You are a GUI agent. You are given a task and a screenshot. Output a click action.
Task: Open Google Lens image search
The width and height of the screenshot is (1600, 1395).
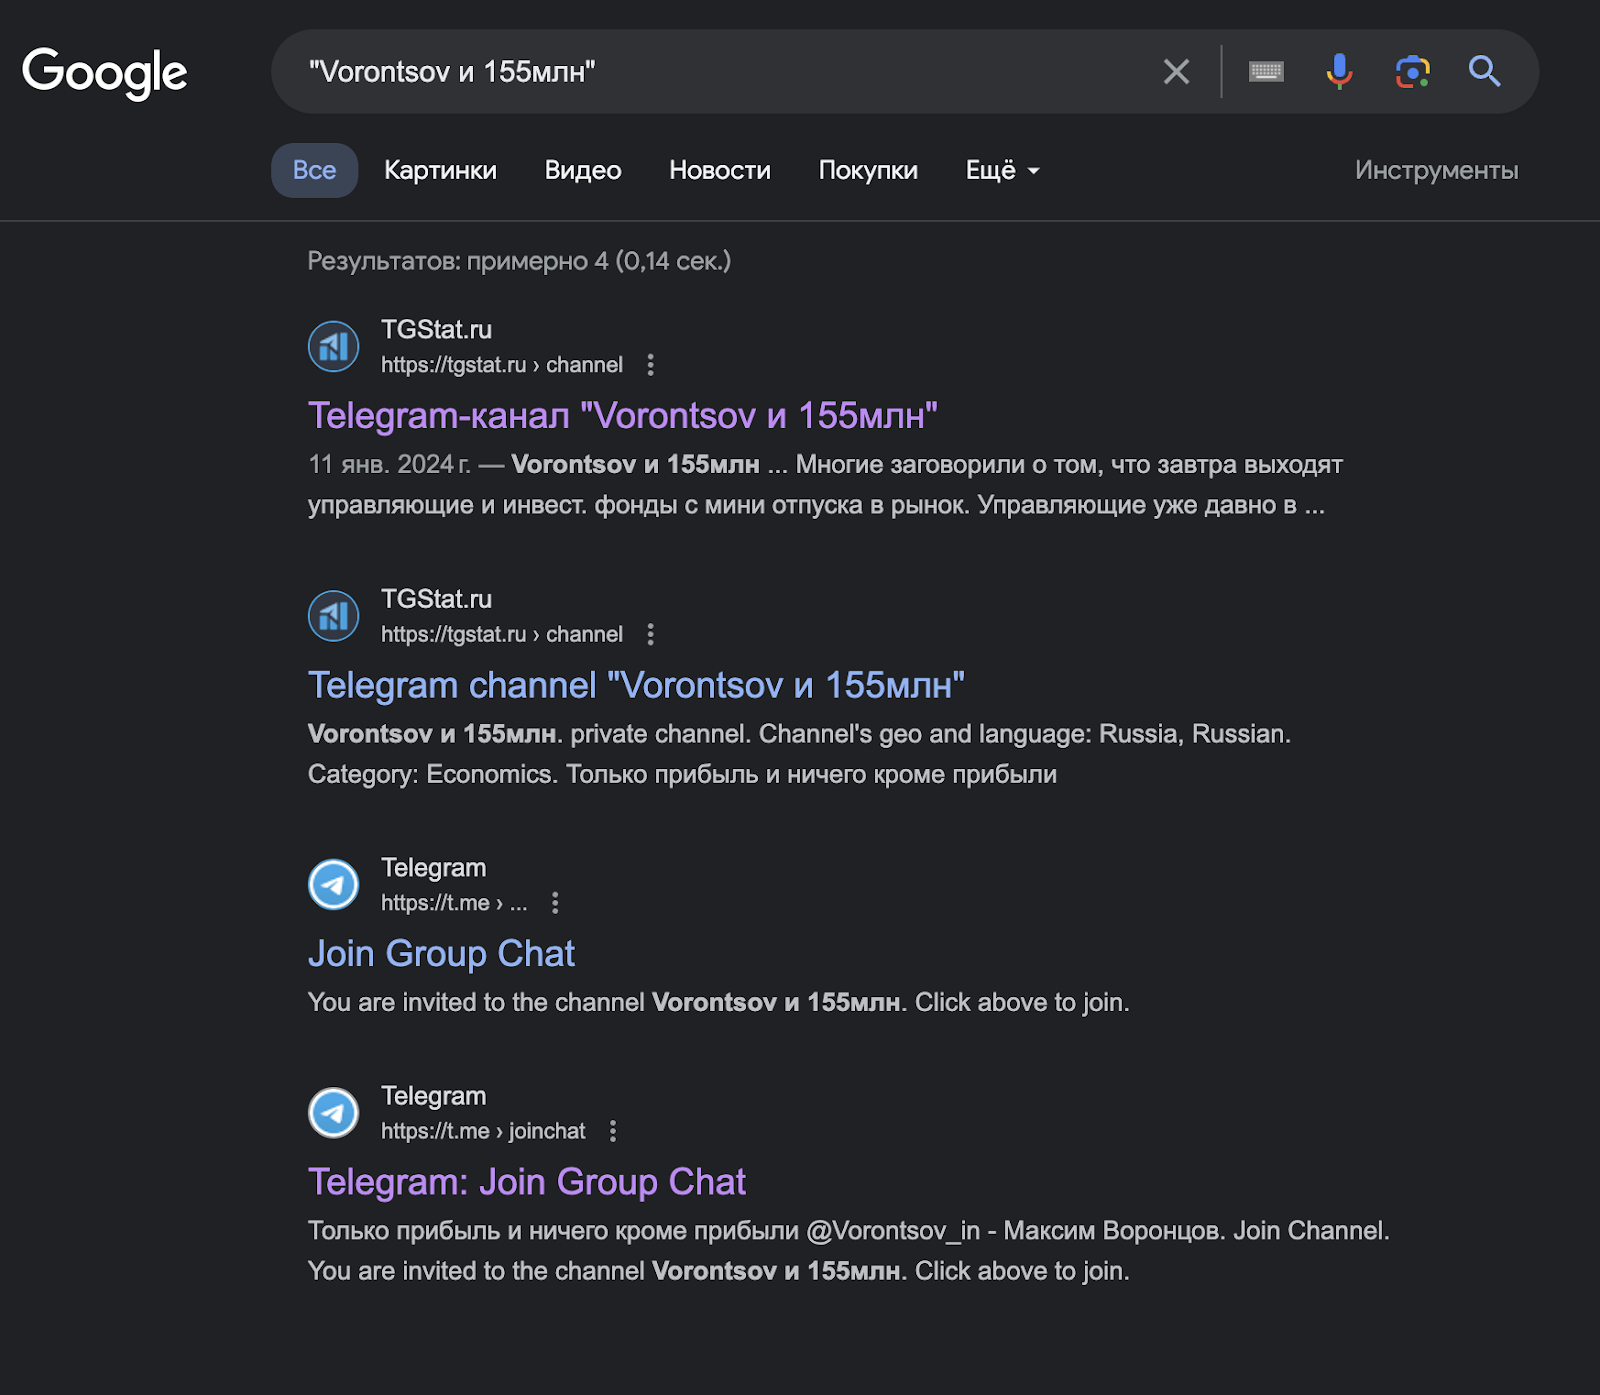(x=1412, y=71)
